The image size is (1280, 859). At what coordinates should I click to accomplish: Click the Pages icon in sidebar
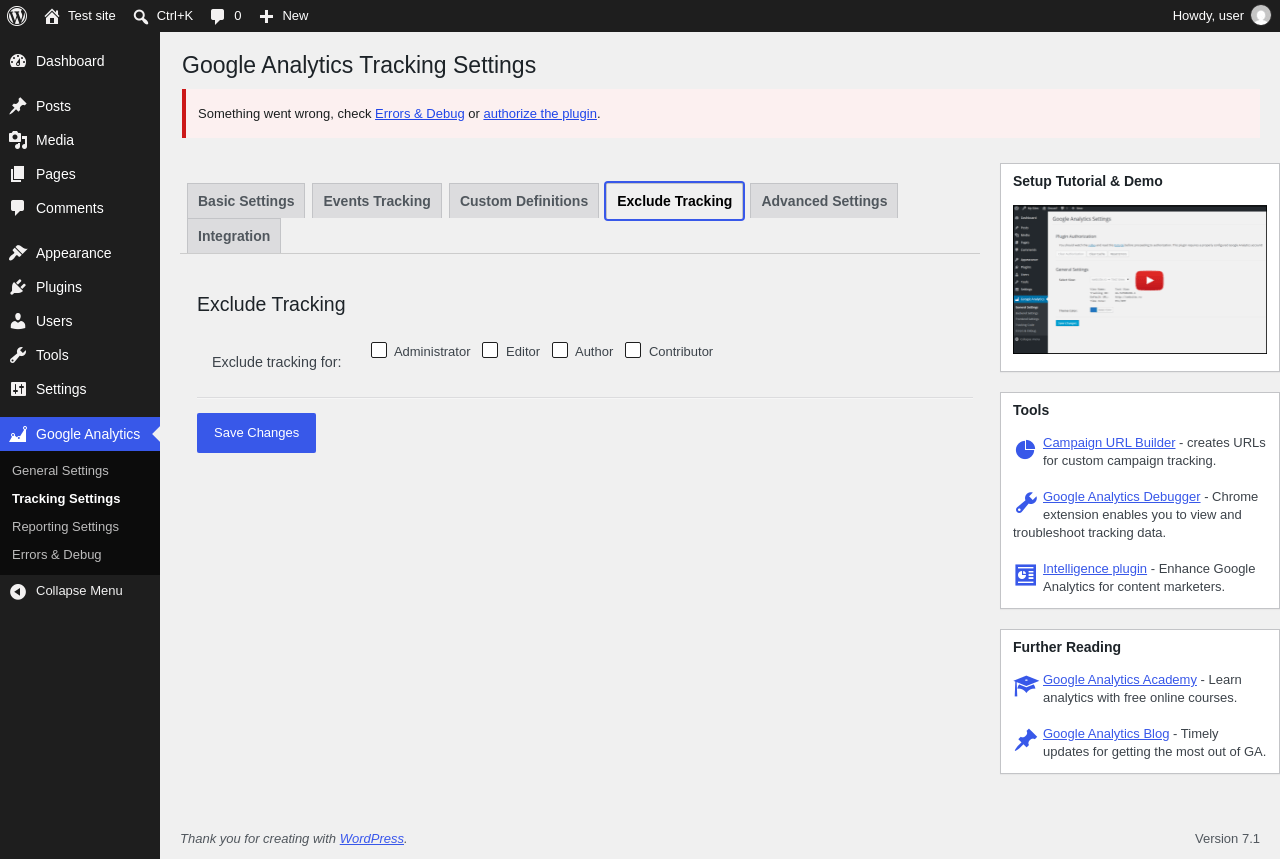18,174
